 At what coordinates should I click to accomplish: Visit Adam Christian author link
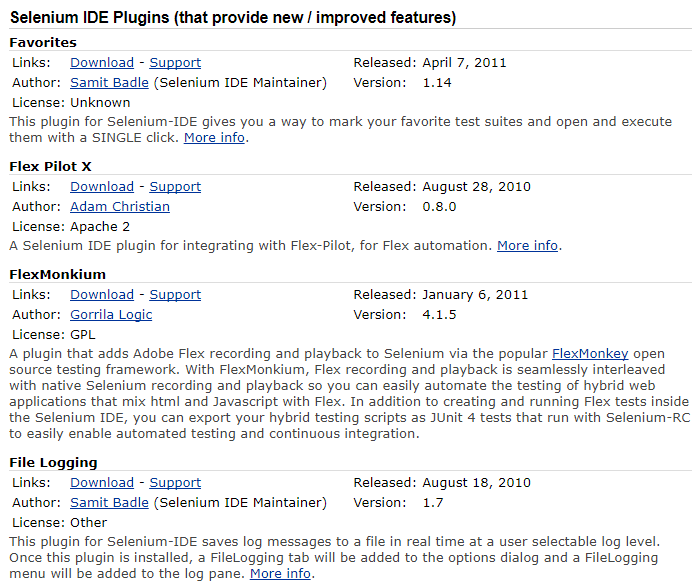point(119,206)
